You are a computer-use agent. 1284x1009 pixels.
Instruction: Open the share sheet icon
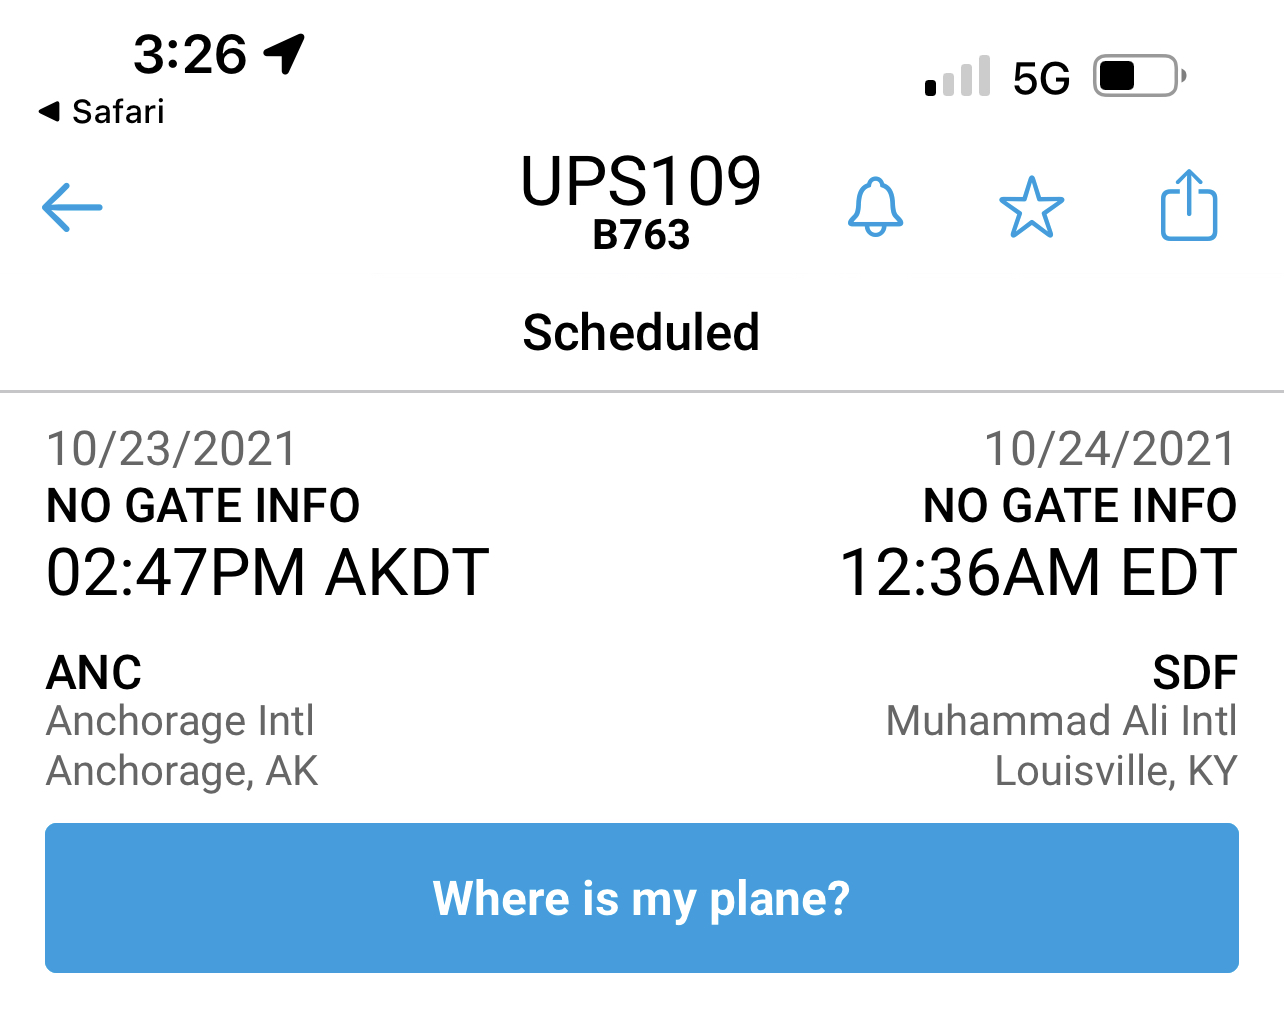(x=1189, y=206)
